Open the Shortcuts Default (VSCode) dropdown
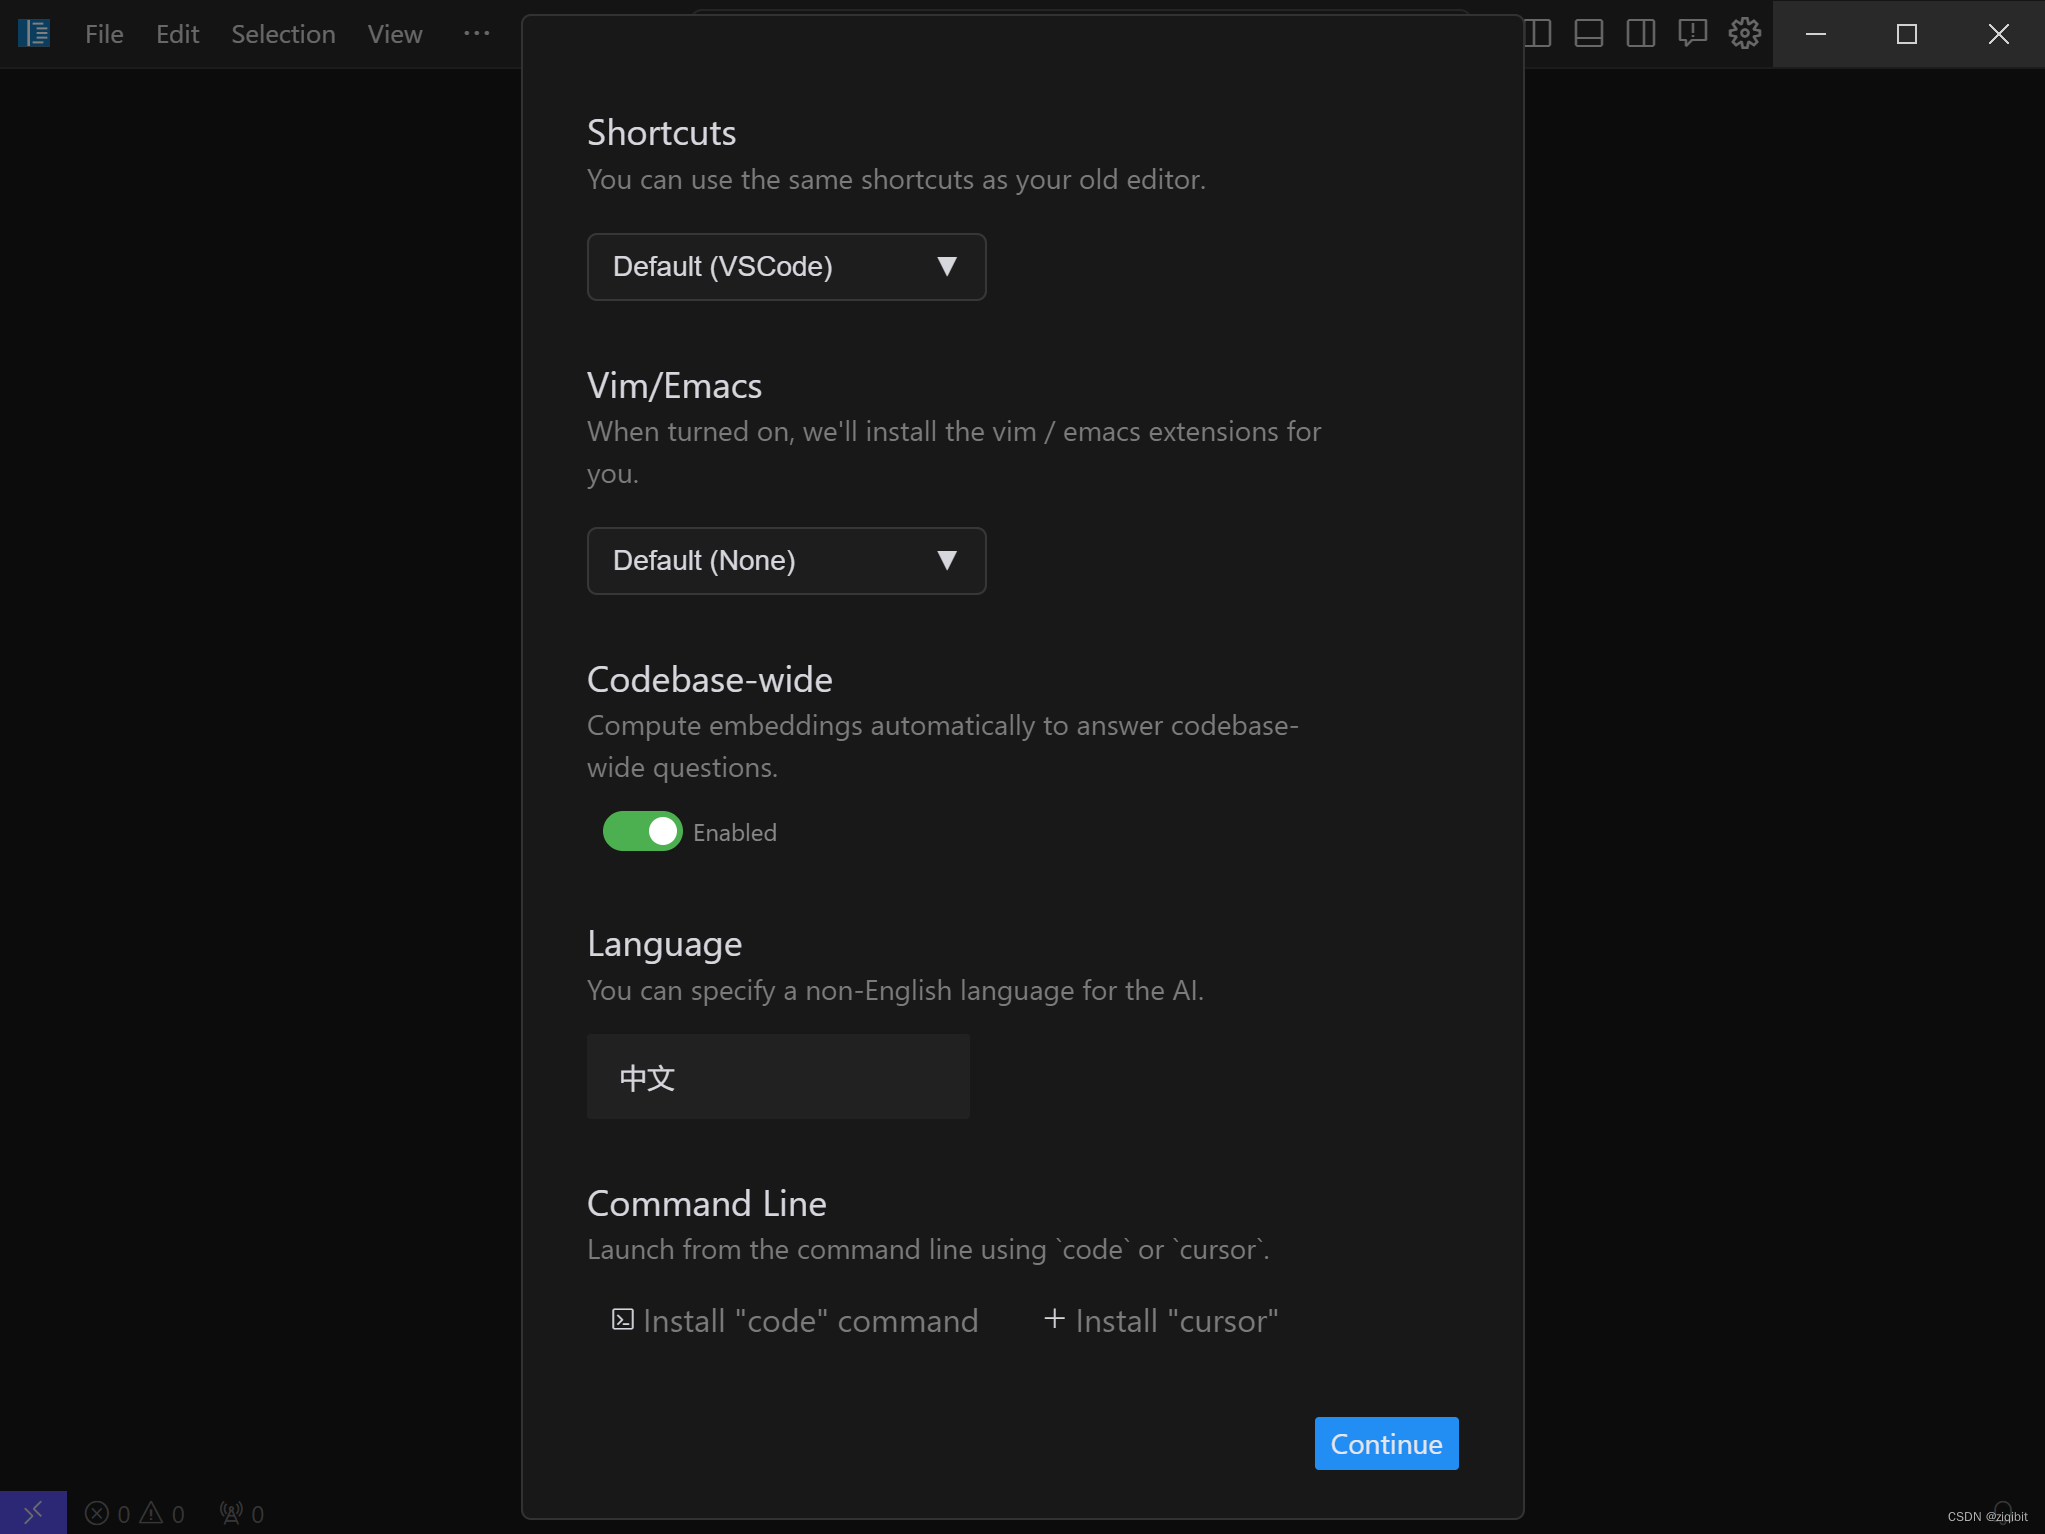The width and height of the screenshot is (2045, 1534). (x=786, y=267)
